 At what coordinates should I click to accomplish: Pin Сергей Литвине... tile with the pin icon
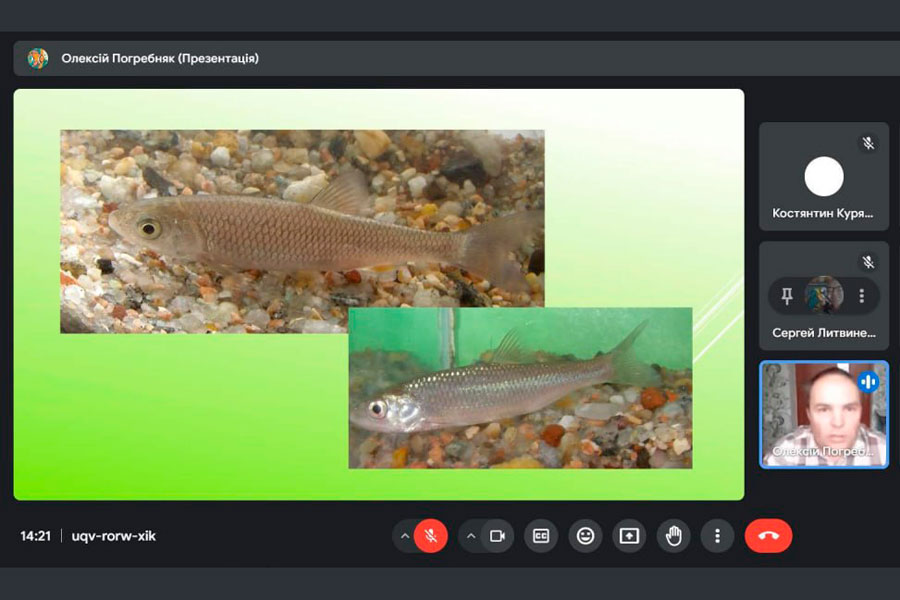coord(787,296)
